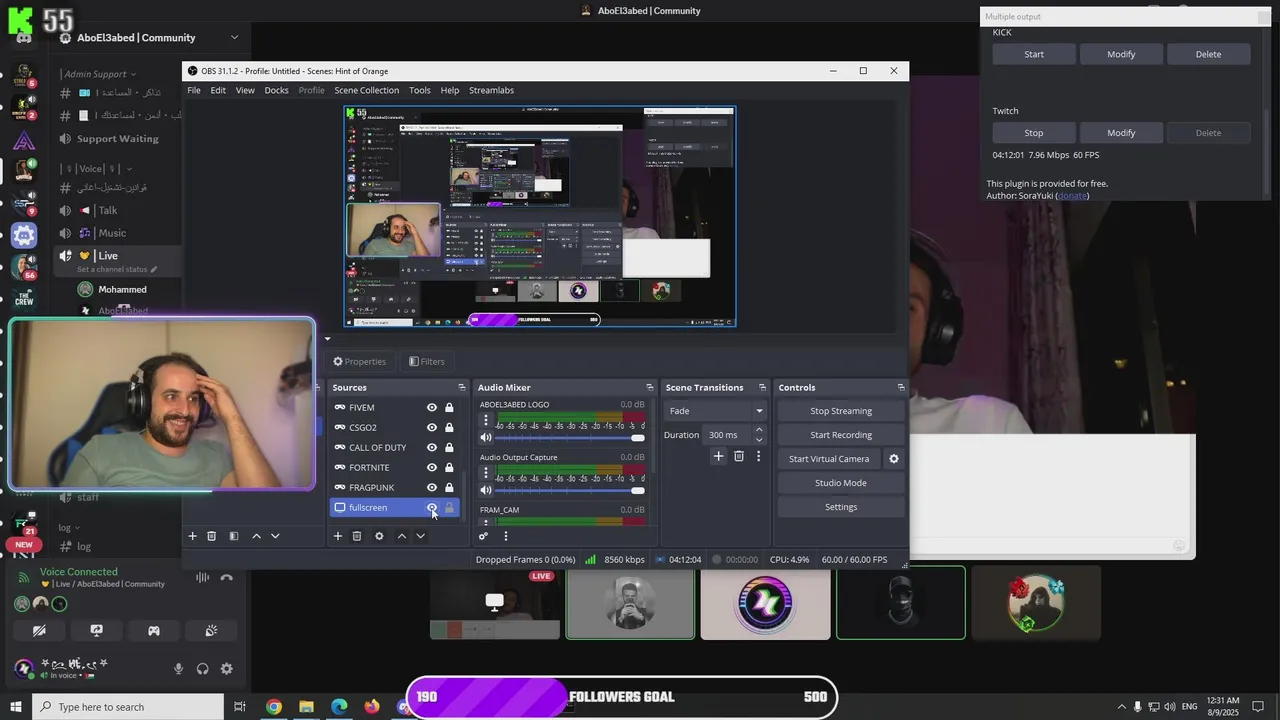
Task: Adjust Audio Output Capture volume slider
Action: click(571, 490)
